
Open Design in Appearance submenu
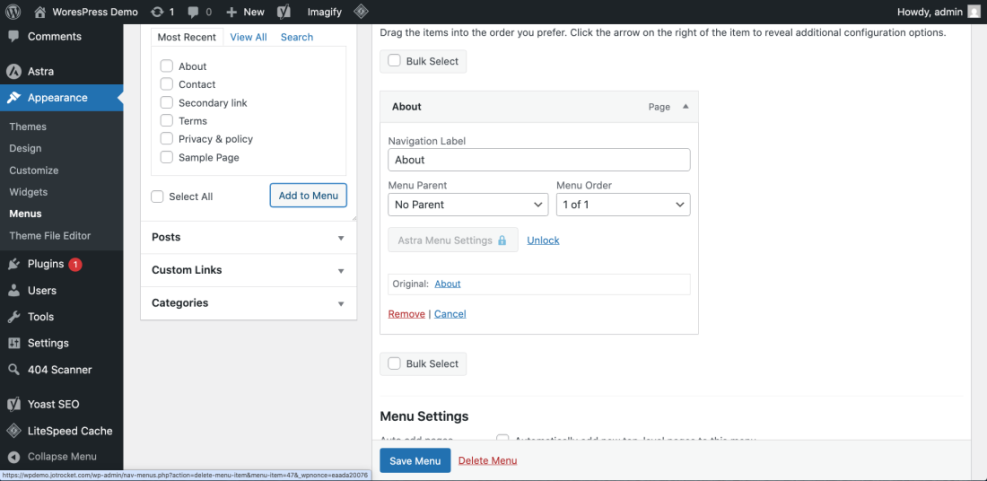click(25, 149)
